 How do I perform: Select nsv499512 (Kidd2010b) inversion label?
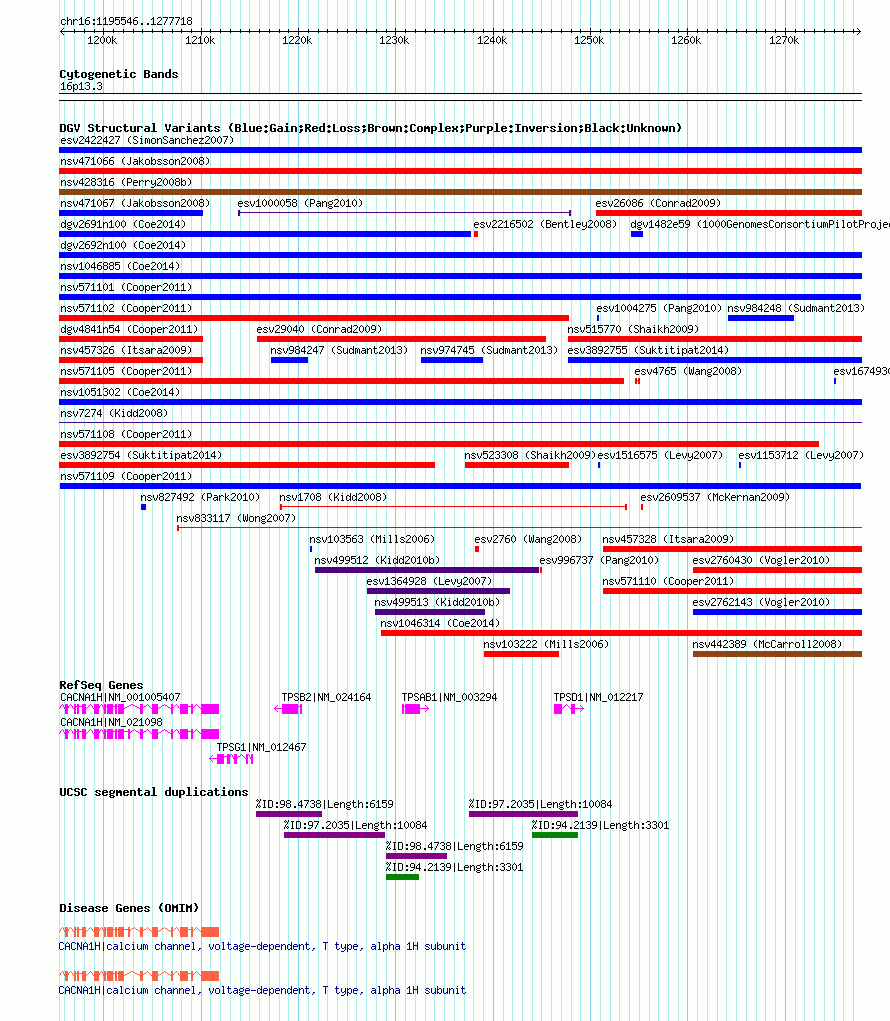click(377, 559)
